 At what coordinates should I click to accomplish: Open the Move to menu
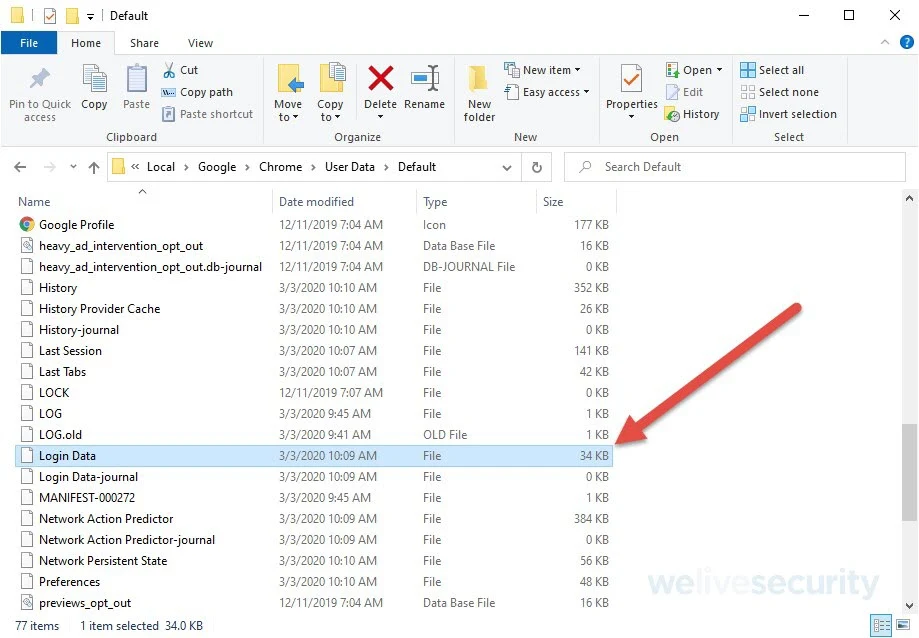288,94
